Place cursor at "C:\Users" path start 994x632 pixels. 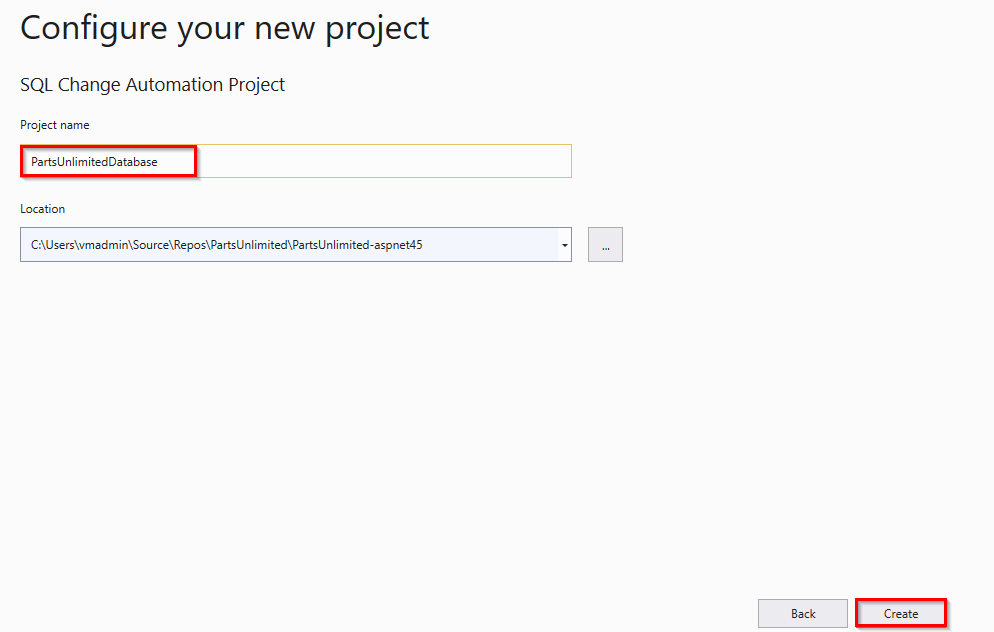click(52, 245)
